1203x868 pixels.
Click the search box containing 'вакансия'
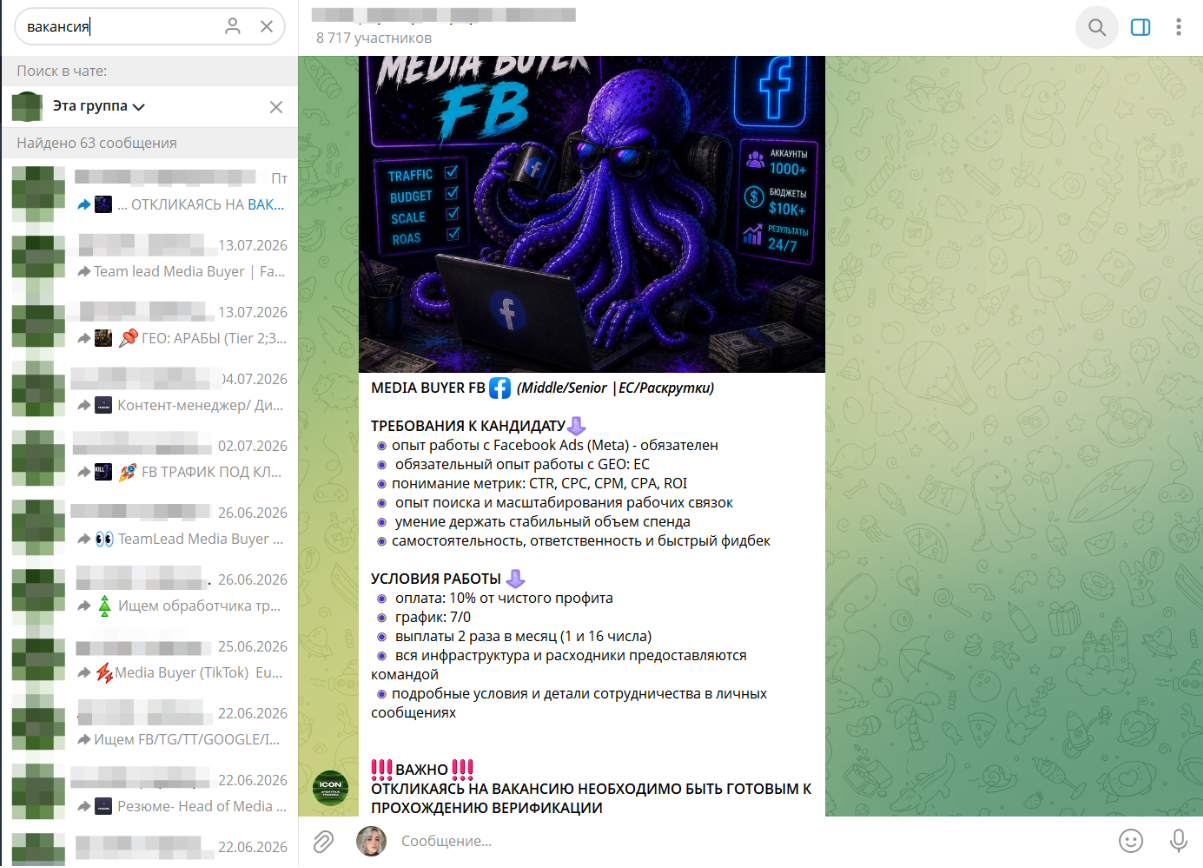[x=149, y=27]
